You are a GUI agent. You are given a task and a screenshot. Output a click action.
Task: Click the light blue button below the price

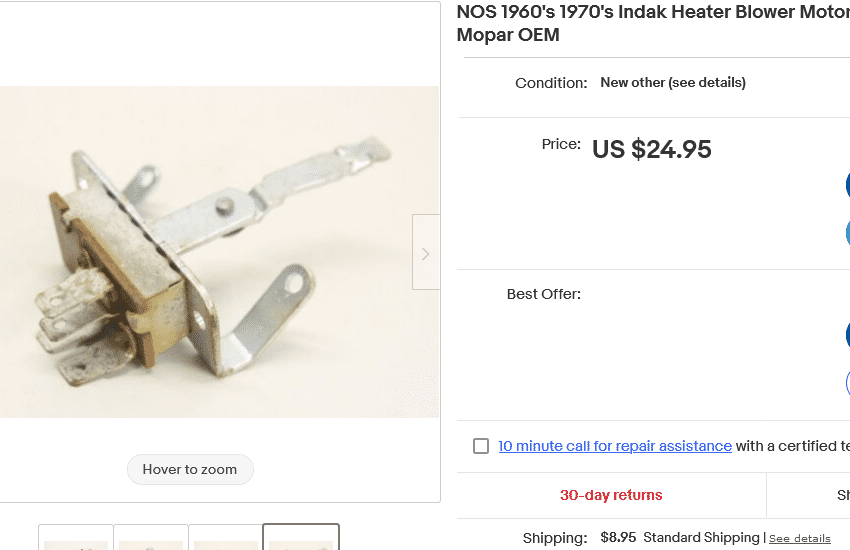pos(847,233)
